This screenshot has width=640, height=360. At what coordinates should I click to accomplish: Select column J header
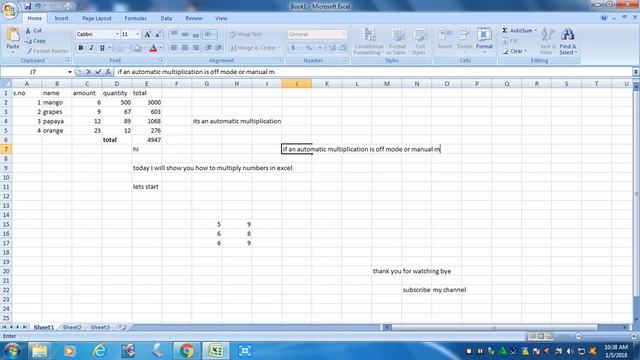point(296,84)
